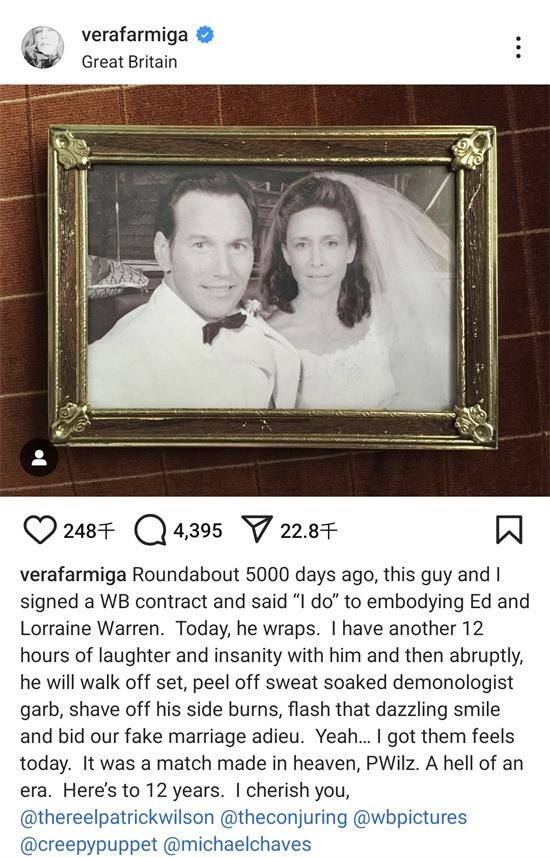The image size is (550, 858).
Task: Open verafarmiga's profile picture
Action: click(x=43, y=47)
